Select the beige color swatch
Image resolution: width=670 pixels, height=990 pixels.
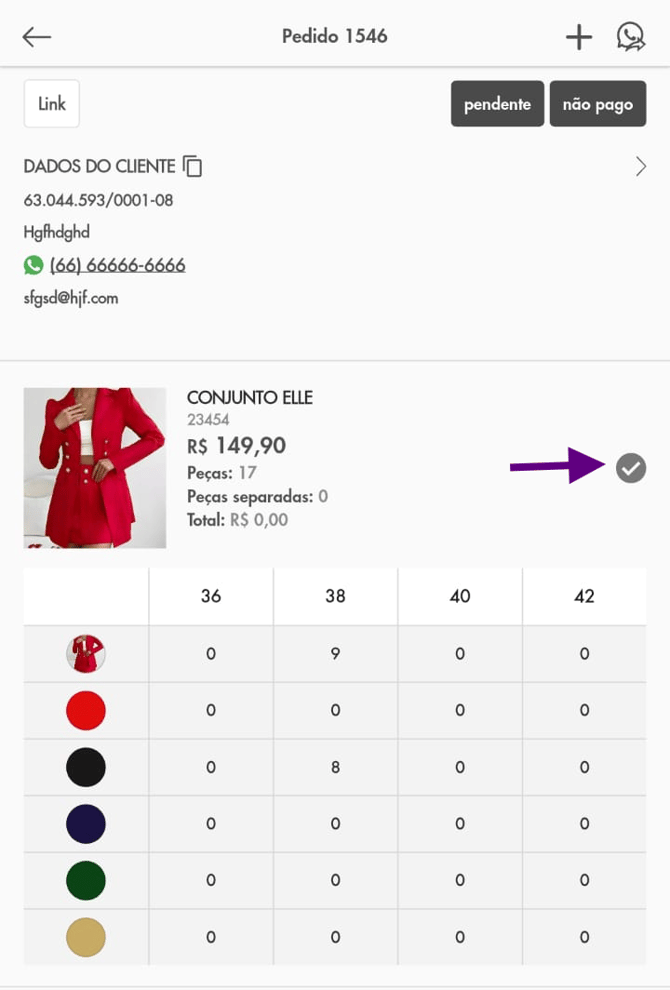click(x=86, y=937)
